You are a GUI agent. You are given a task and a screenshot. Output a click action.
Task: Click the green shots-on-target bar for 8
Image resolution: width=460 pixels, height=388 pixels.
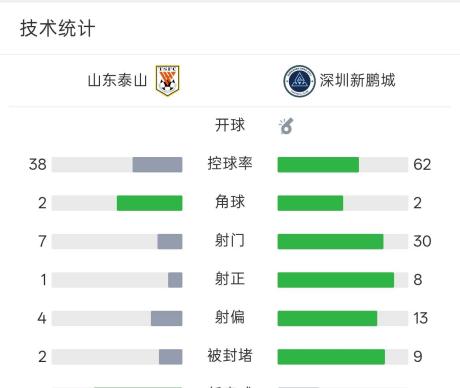click(x=336, y=280)
